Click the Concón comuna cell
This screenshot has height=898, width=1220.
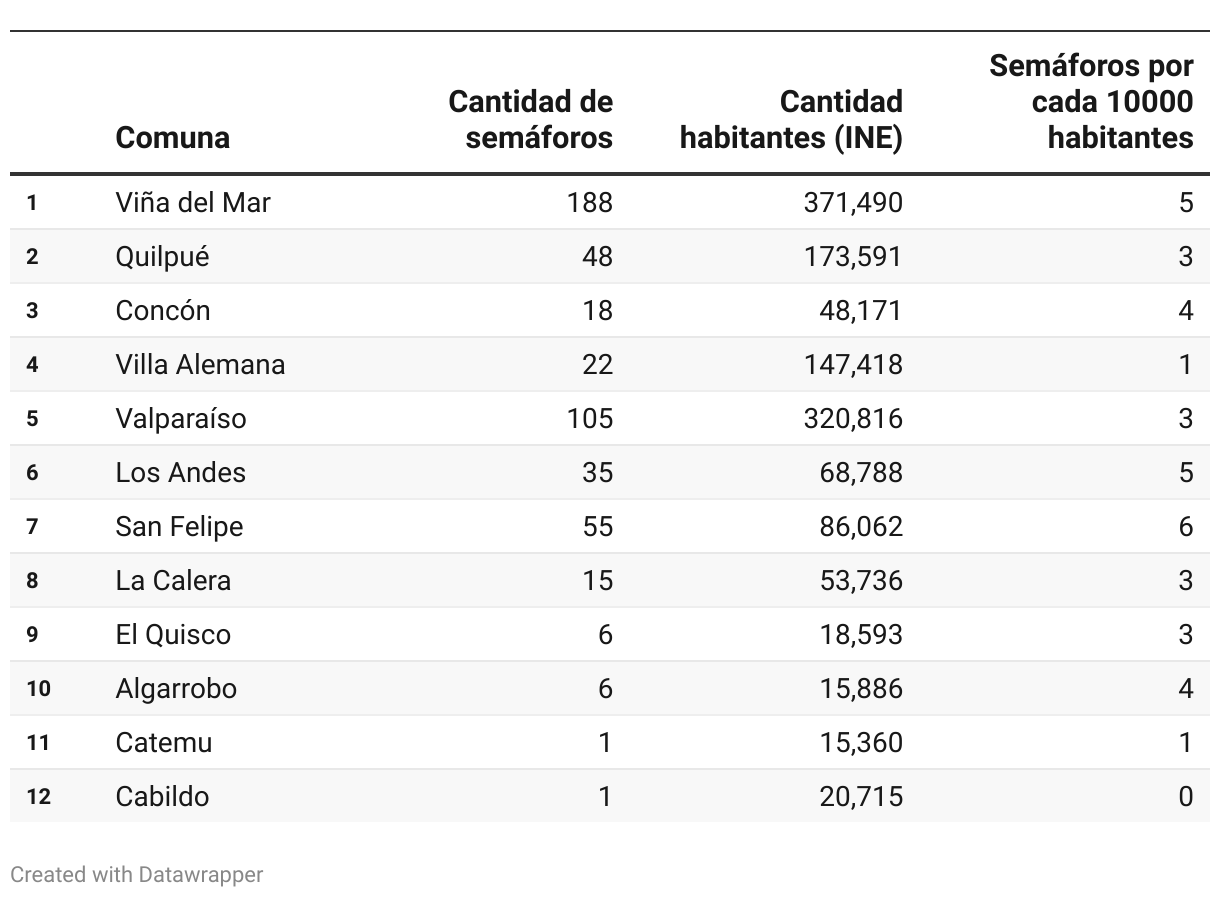tap(163, 311)
